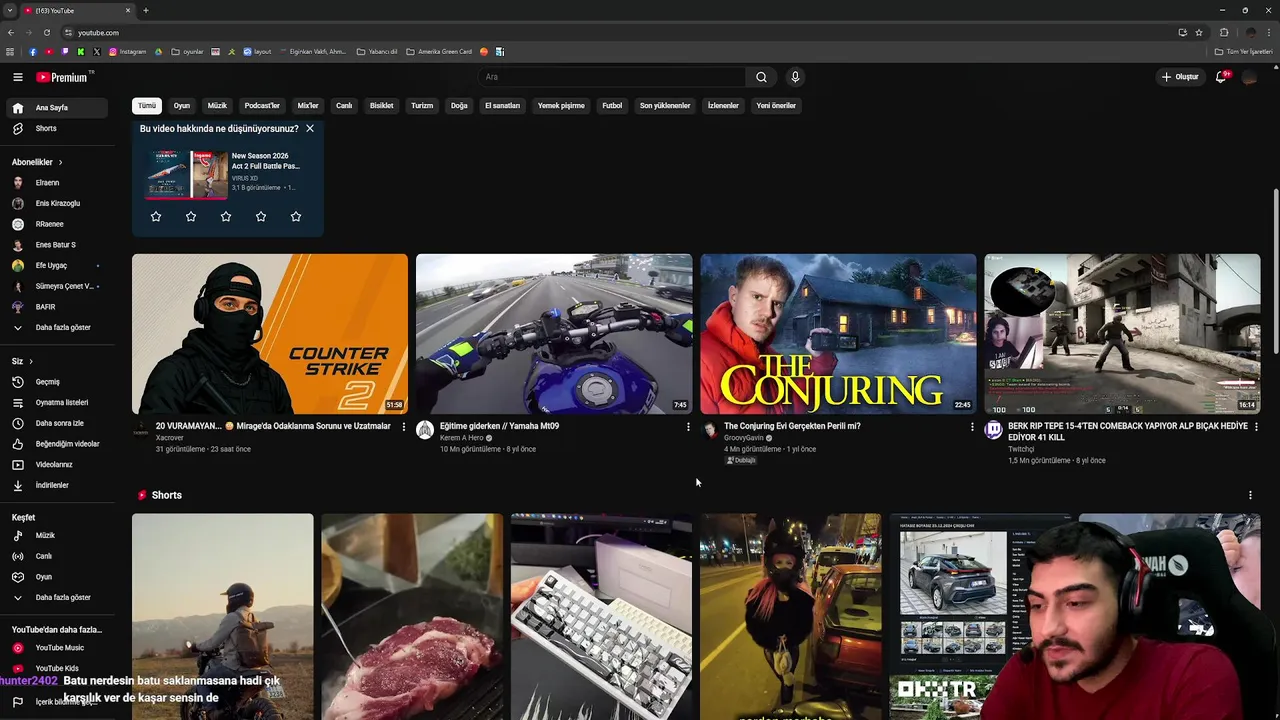Open the Twitchçi channel avatar
Viewport: 1280px width, 720px height.
click(993, 430)
